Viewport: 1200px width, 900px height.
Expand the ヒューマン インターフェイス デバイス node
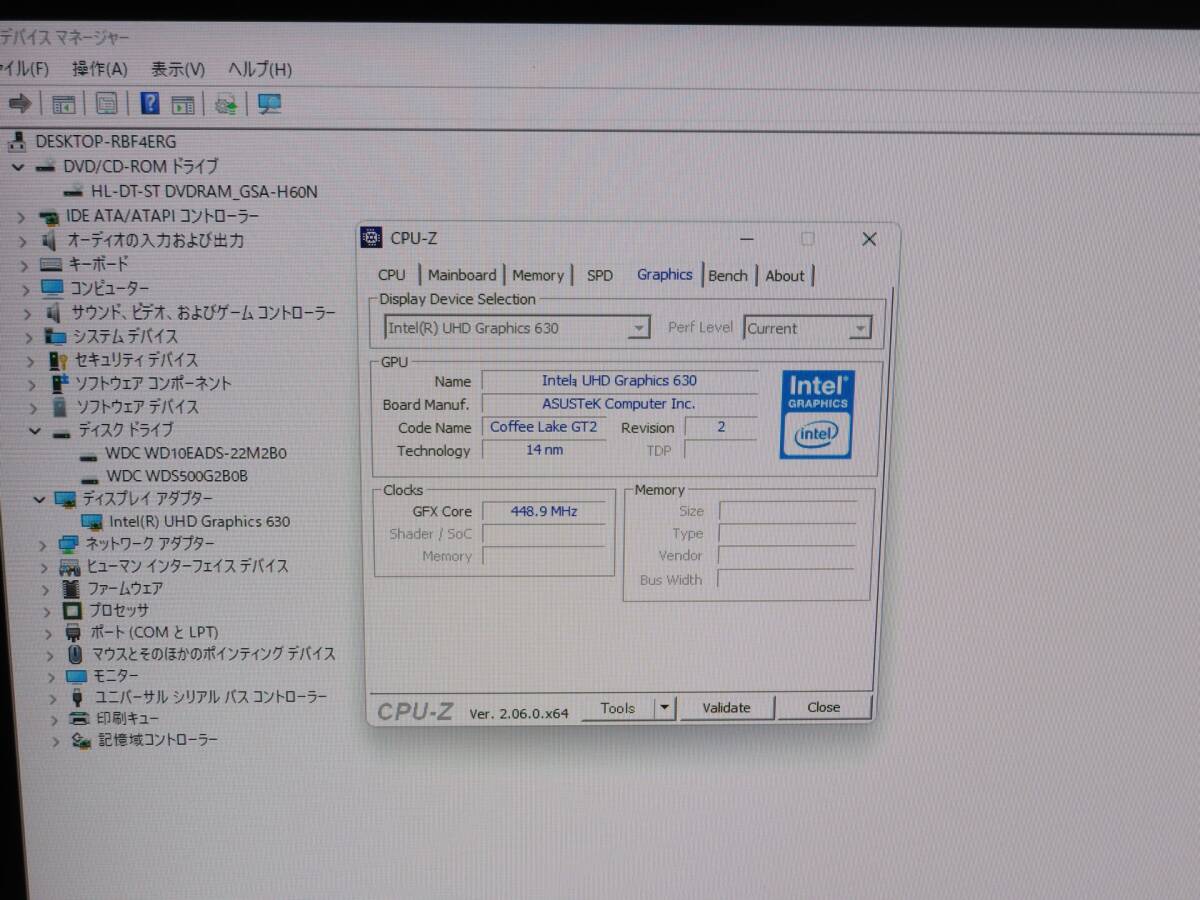coord(44,567)
